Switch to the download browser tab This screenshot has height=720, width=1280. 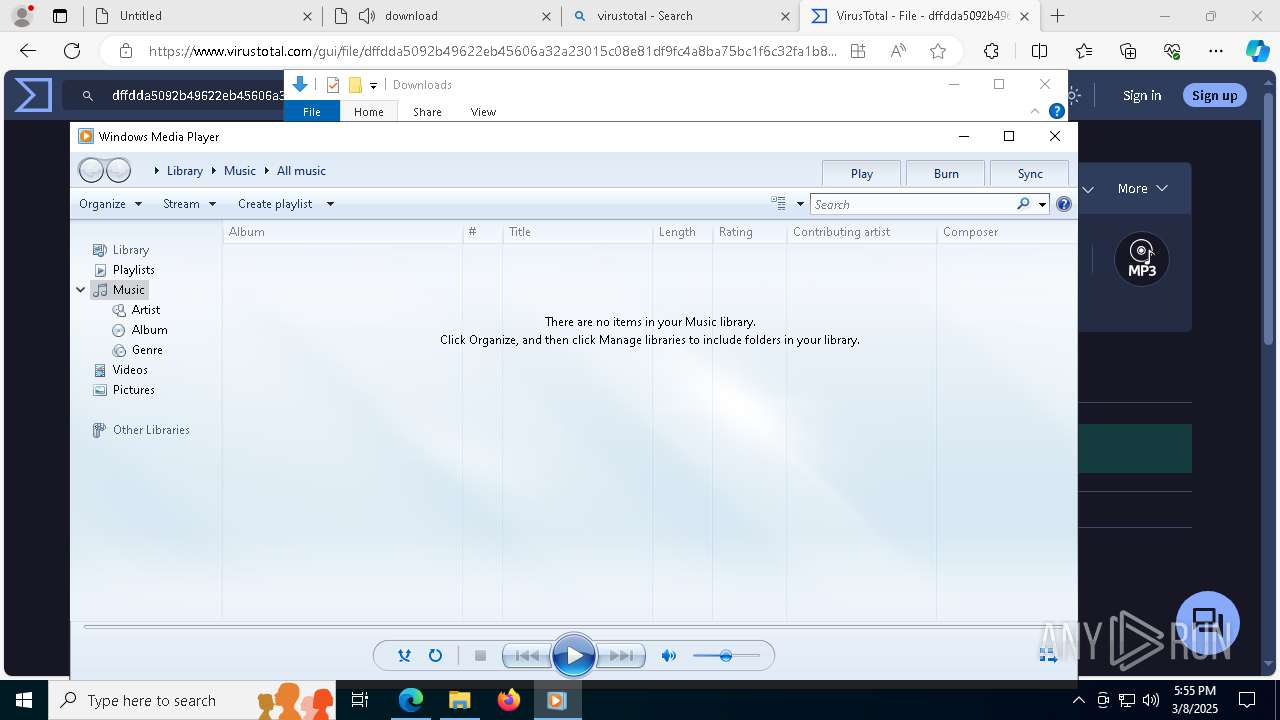click(442, 16)
